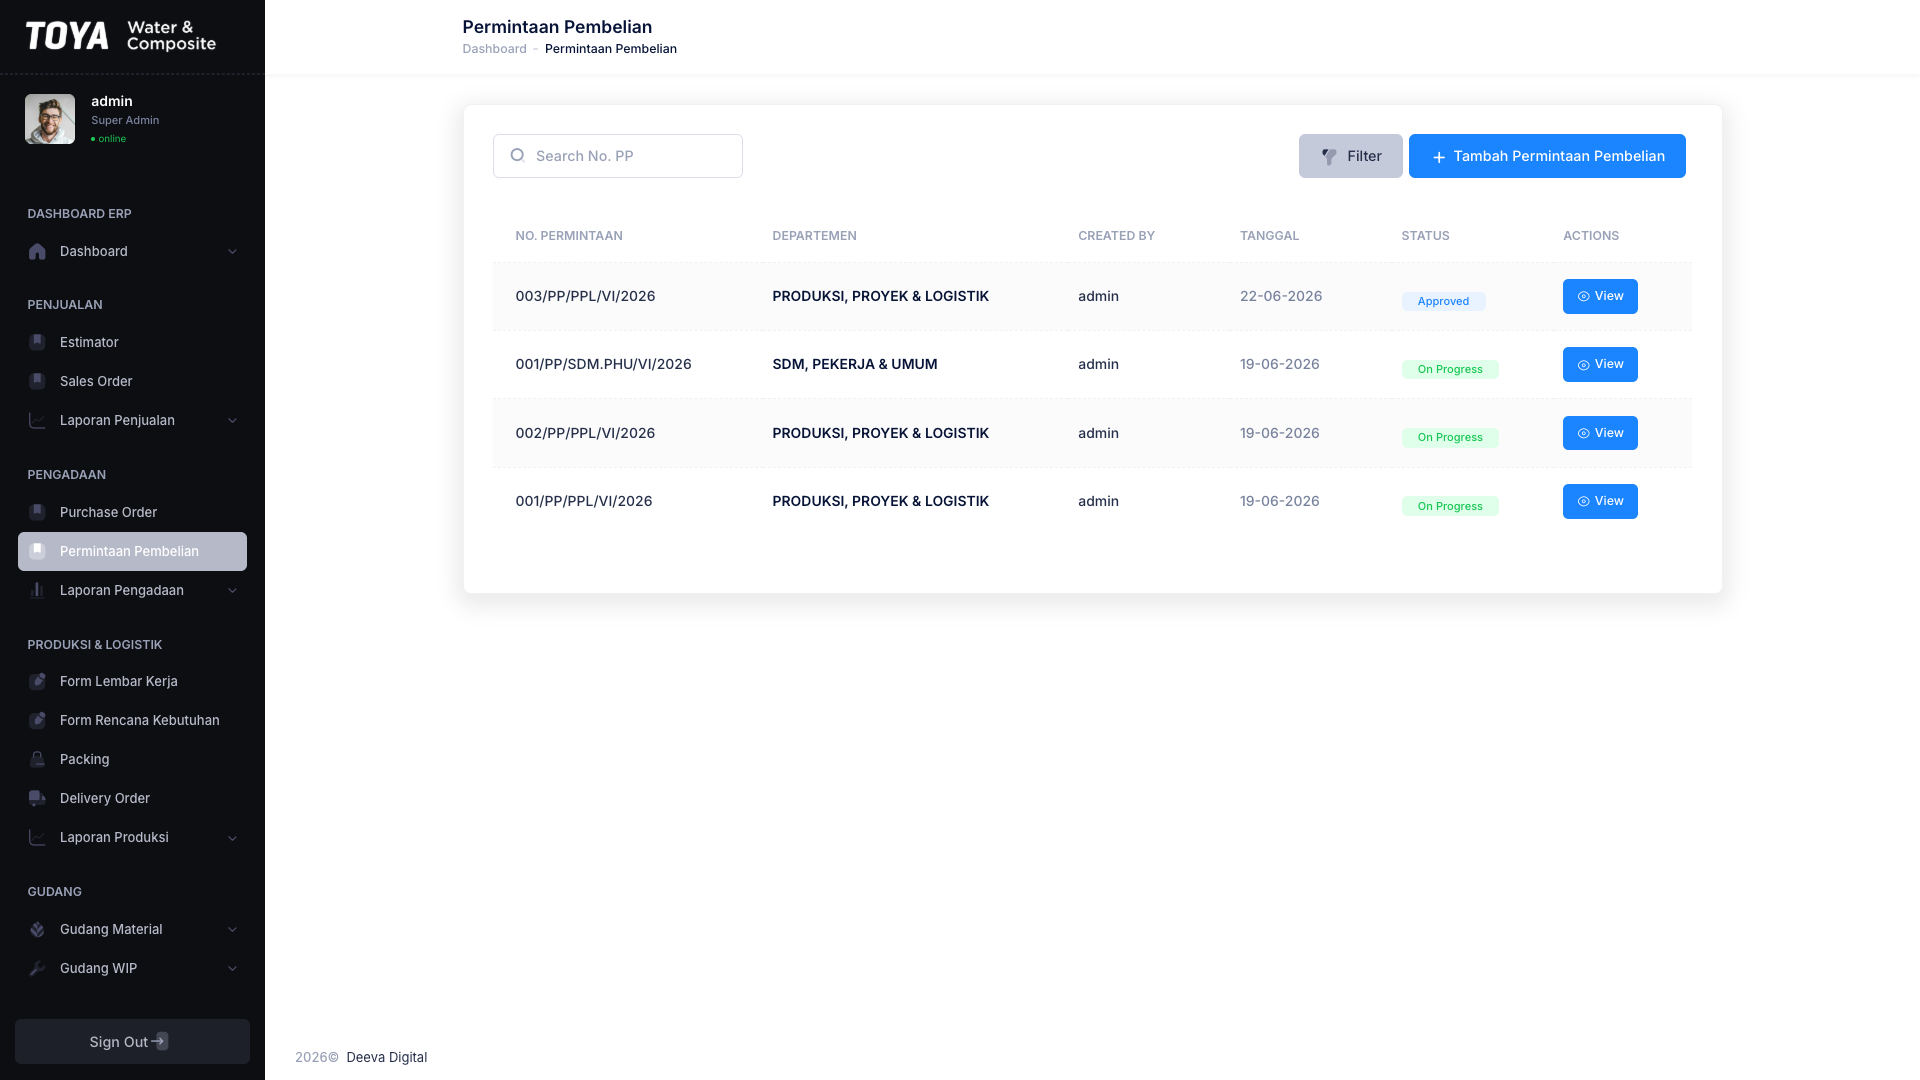
Task: Click the funnel icon on Filter button
Action: pyautogui.click(x=1329, y=156)
